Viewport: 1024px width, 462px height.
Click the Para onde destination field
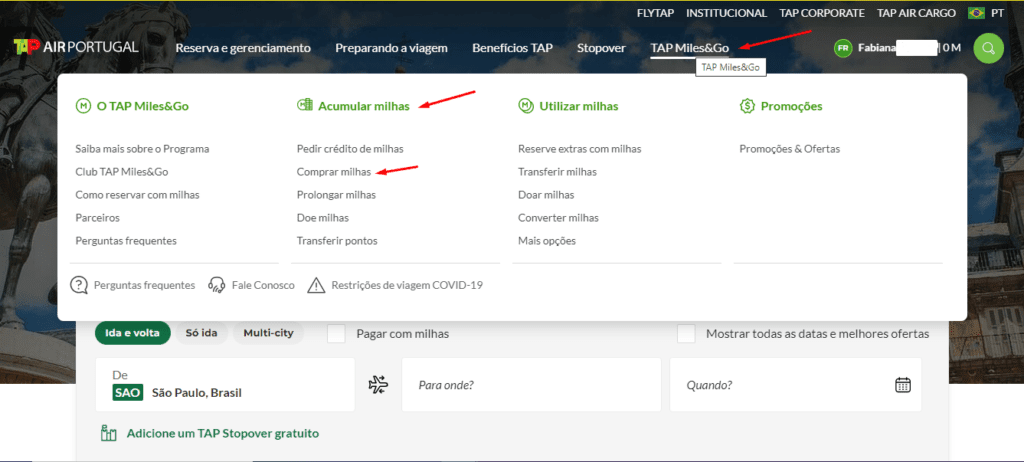pyautogui.click(x=531, y=385)
